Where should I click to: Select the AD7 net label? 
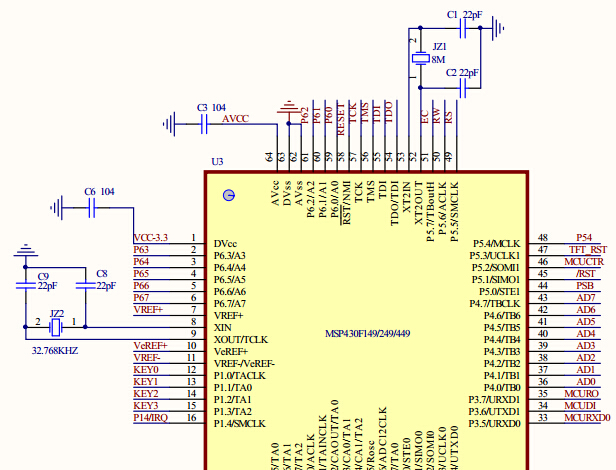(x=586, y=298)
